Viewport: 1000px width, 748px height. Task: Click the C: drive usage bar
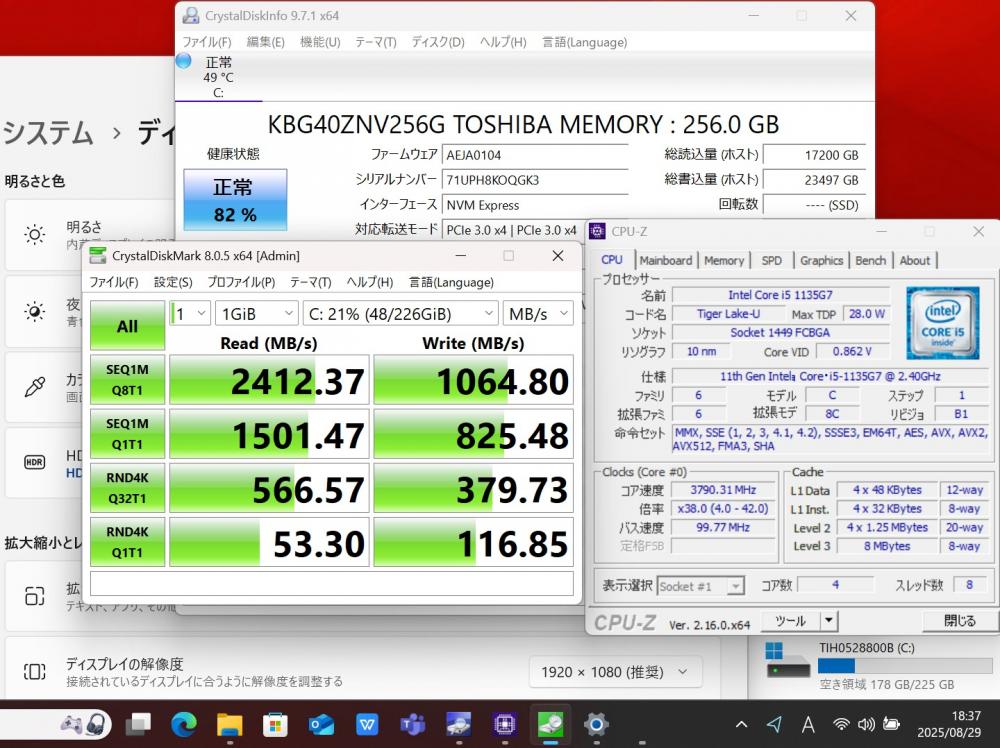point(906,666)
